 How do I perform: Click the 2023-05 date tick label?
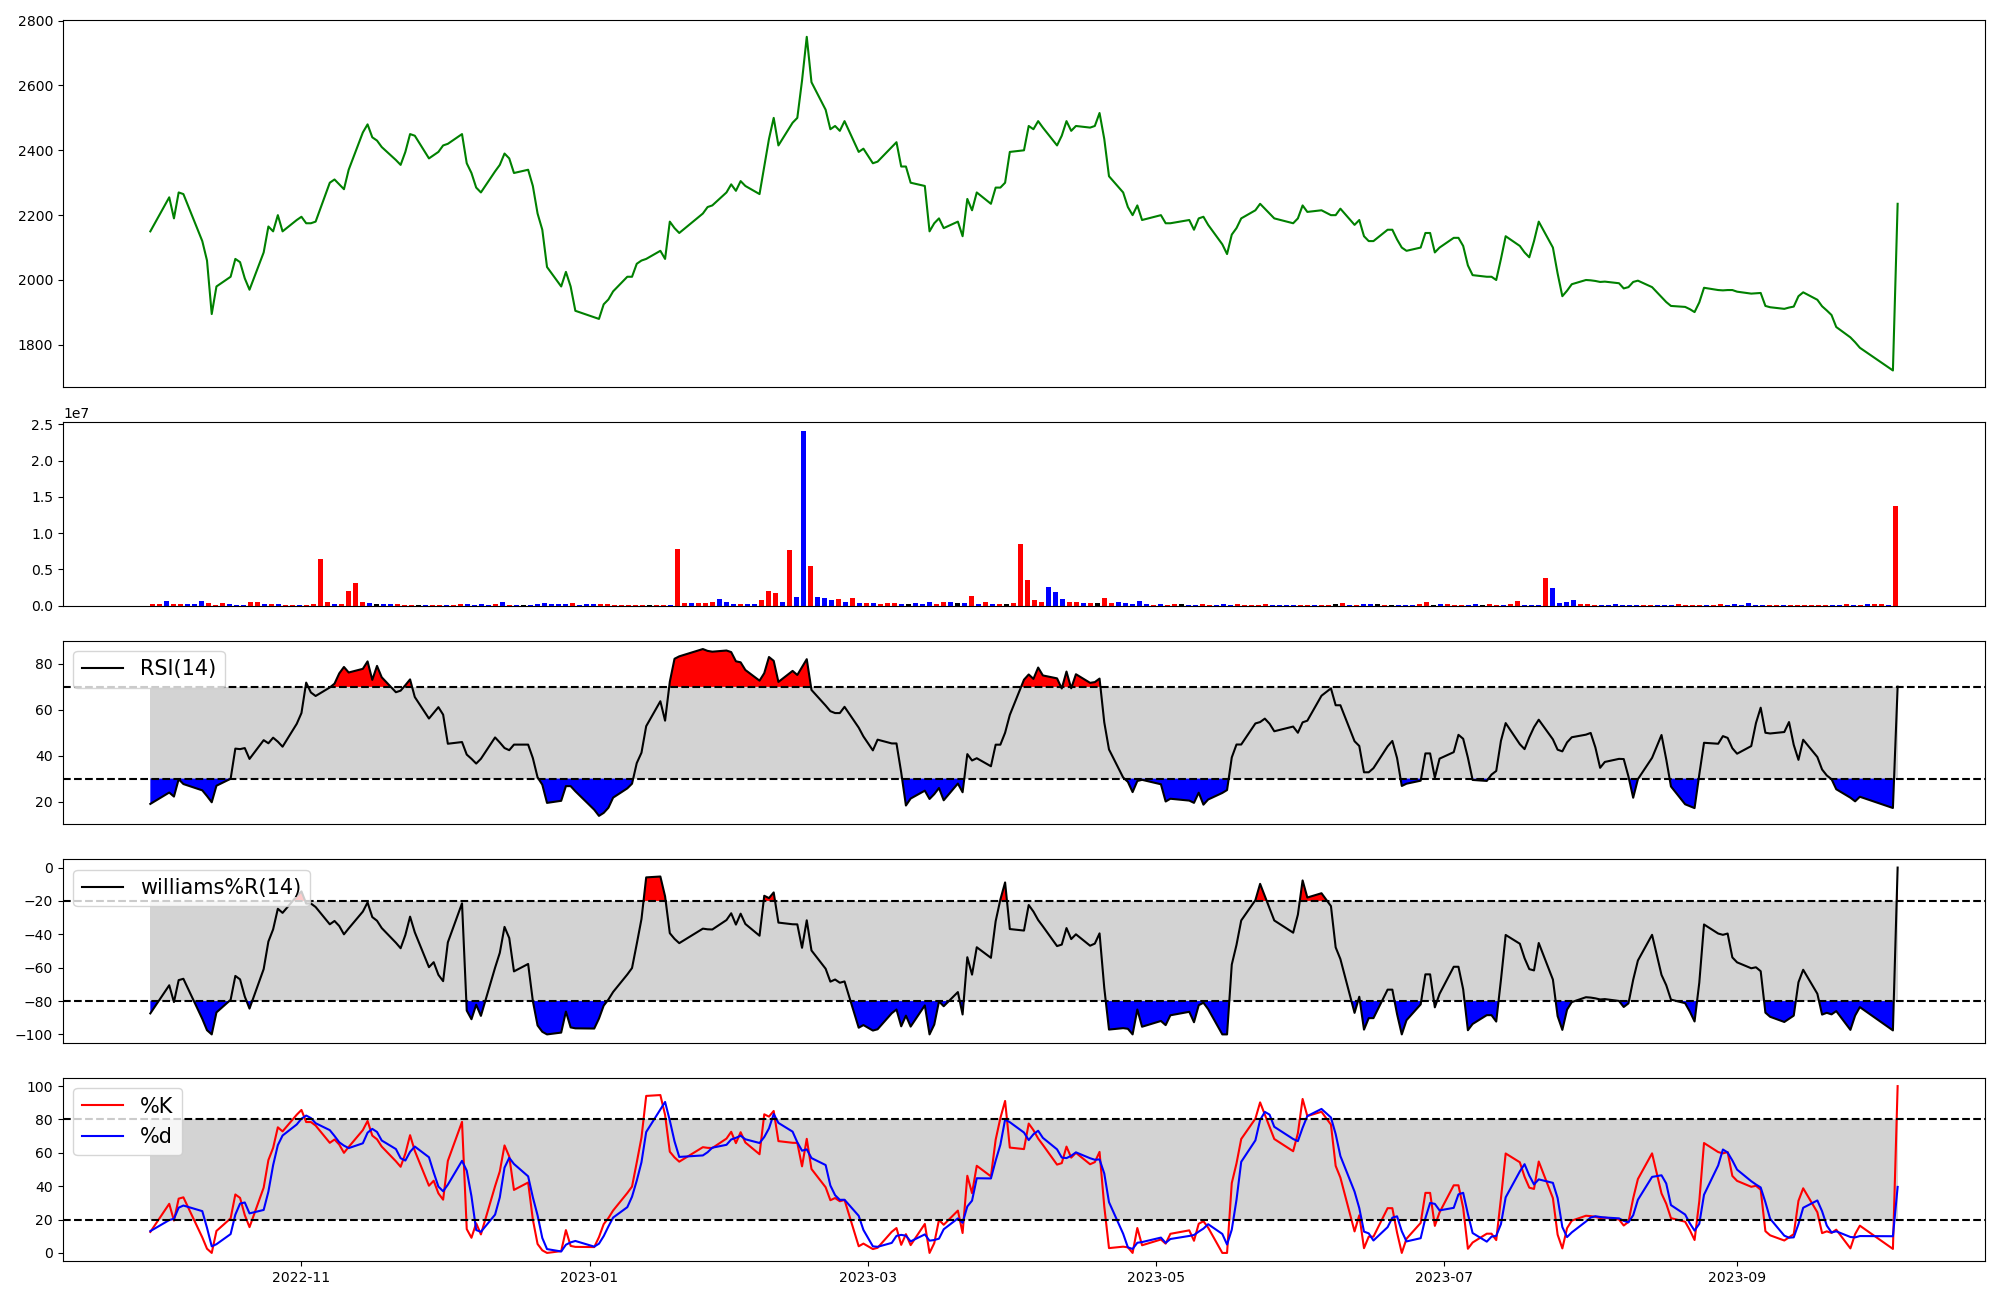tap(1156, 1277)
